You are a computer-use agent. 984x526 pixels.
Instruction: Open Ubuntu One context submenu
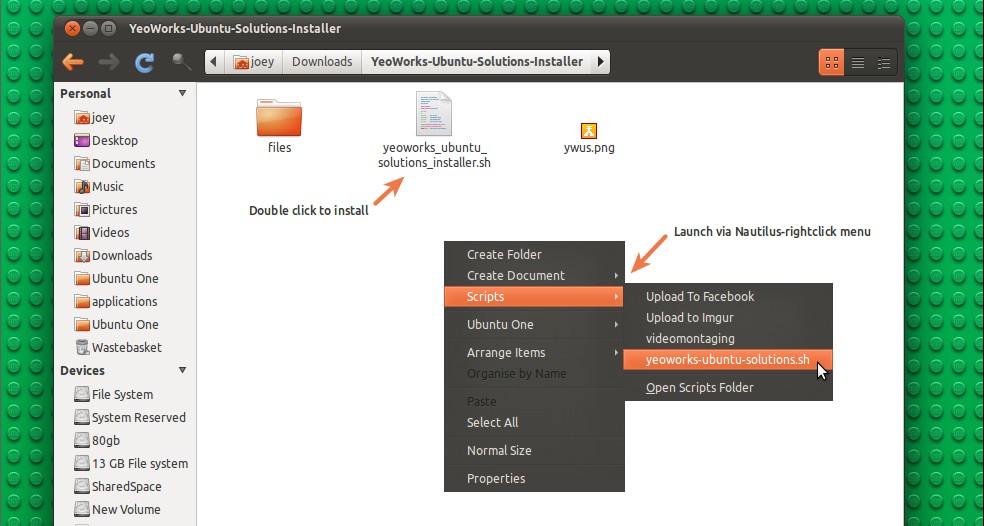[x=534, y=325]
